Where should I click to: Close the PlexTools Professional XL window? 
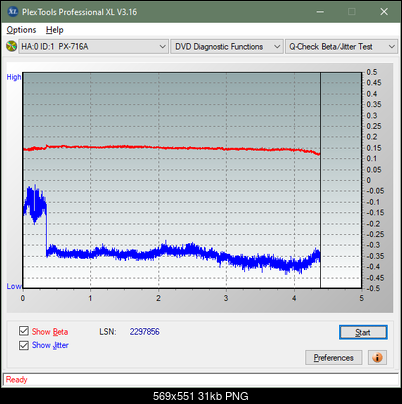[384, 12]
